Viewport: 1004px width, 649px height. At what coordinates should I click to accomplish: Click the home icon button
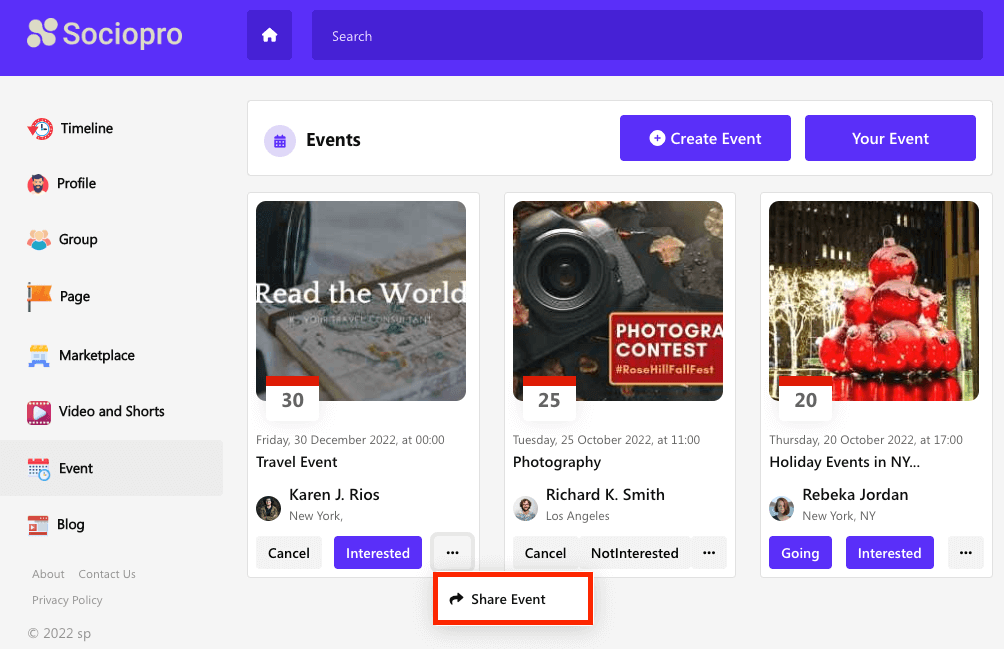click(269, 36)
